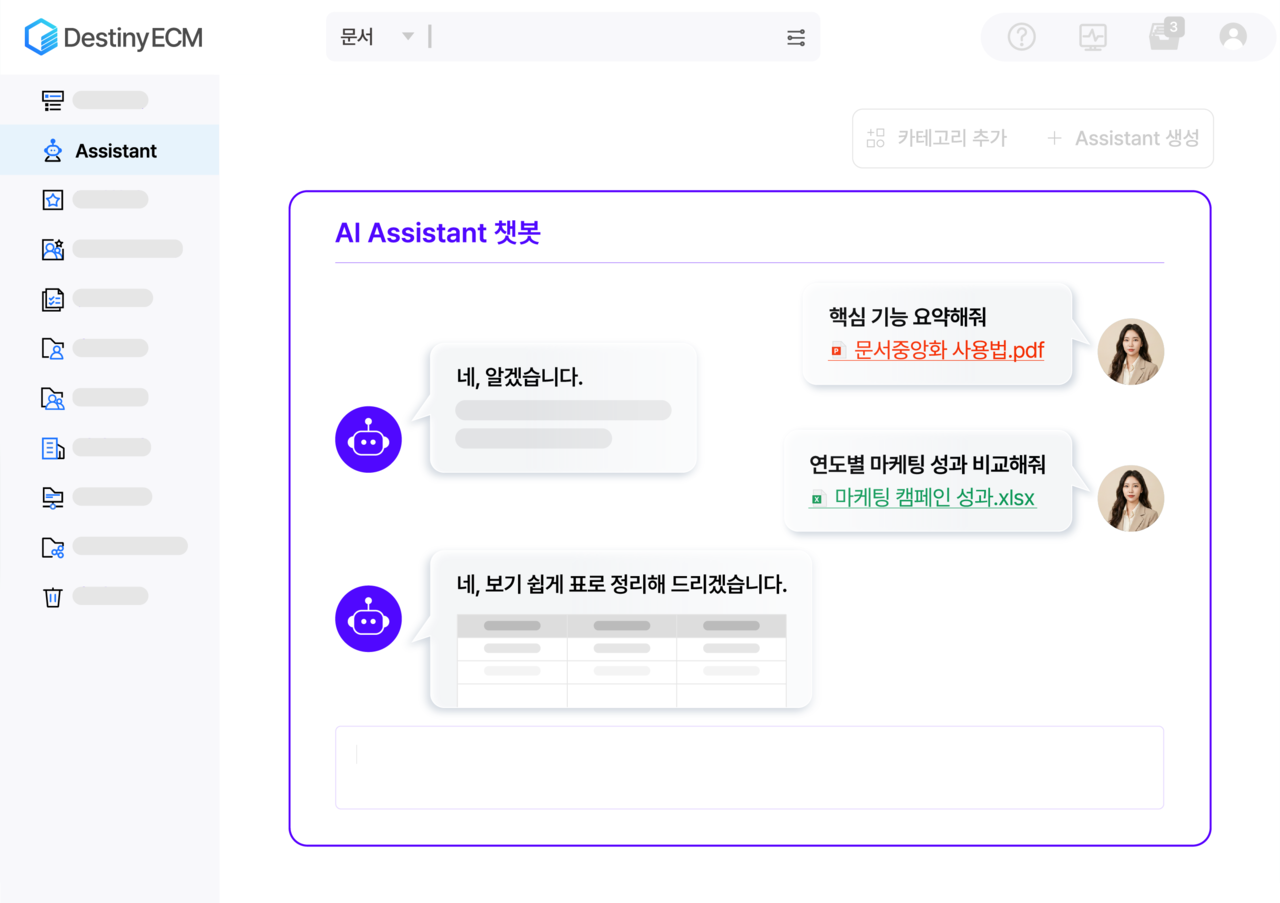Open the personal user folder icon
The image size is (1280, 903).
point(52,347)
